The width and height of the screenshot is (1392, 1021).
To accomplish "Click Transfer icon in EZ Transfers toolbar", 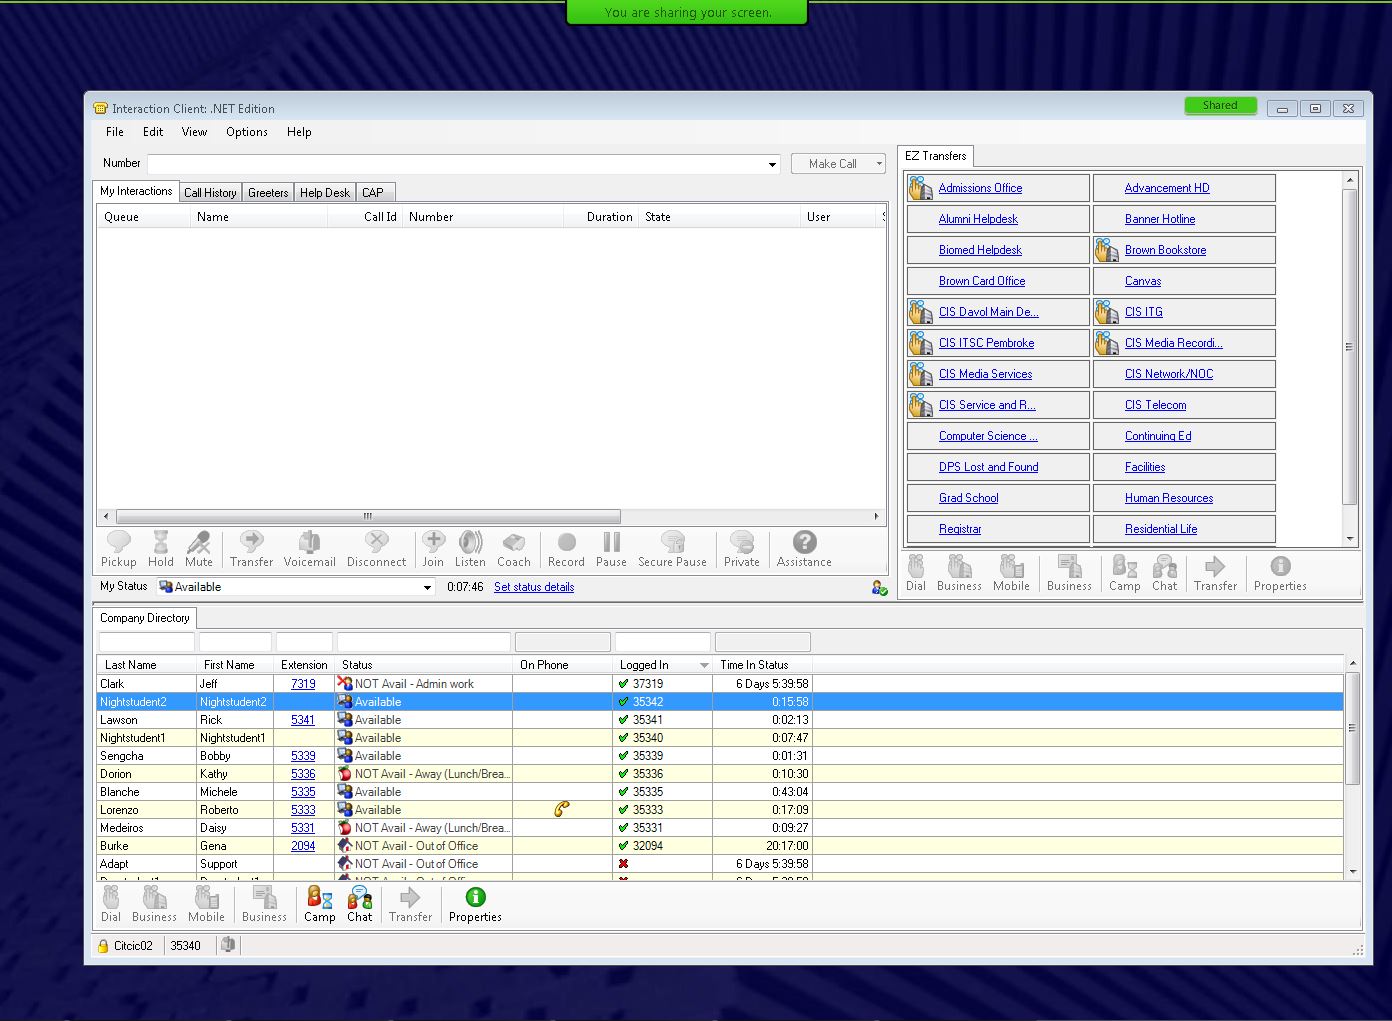I will point(1215,566).
